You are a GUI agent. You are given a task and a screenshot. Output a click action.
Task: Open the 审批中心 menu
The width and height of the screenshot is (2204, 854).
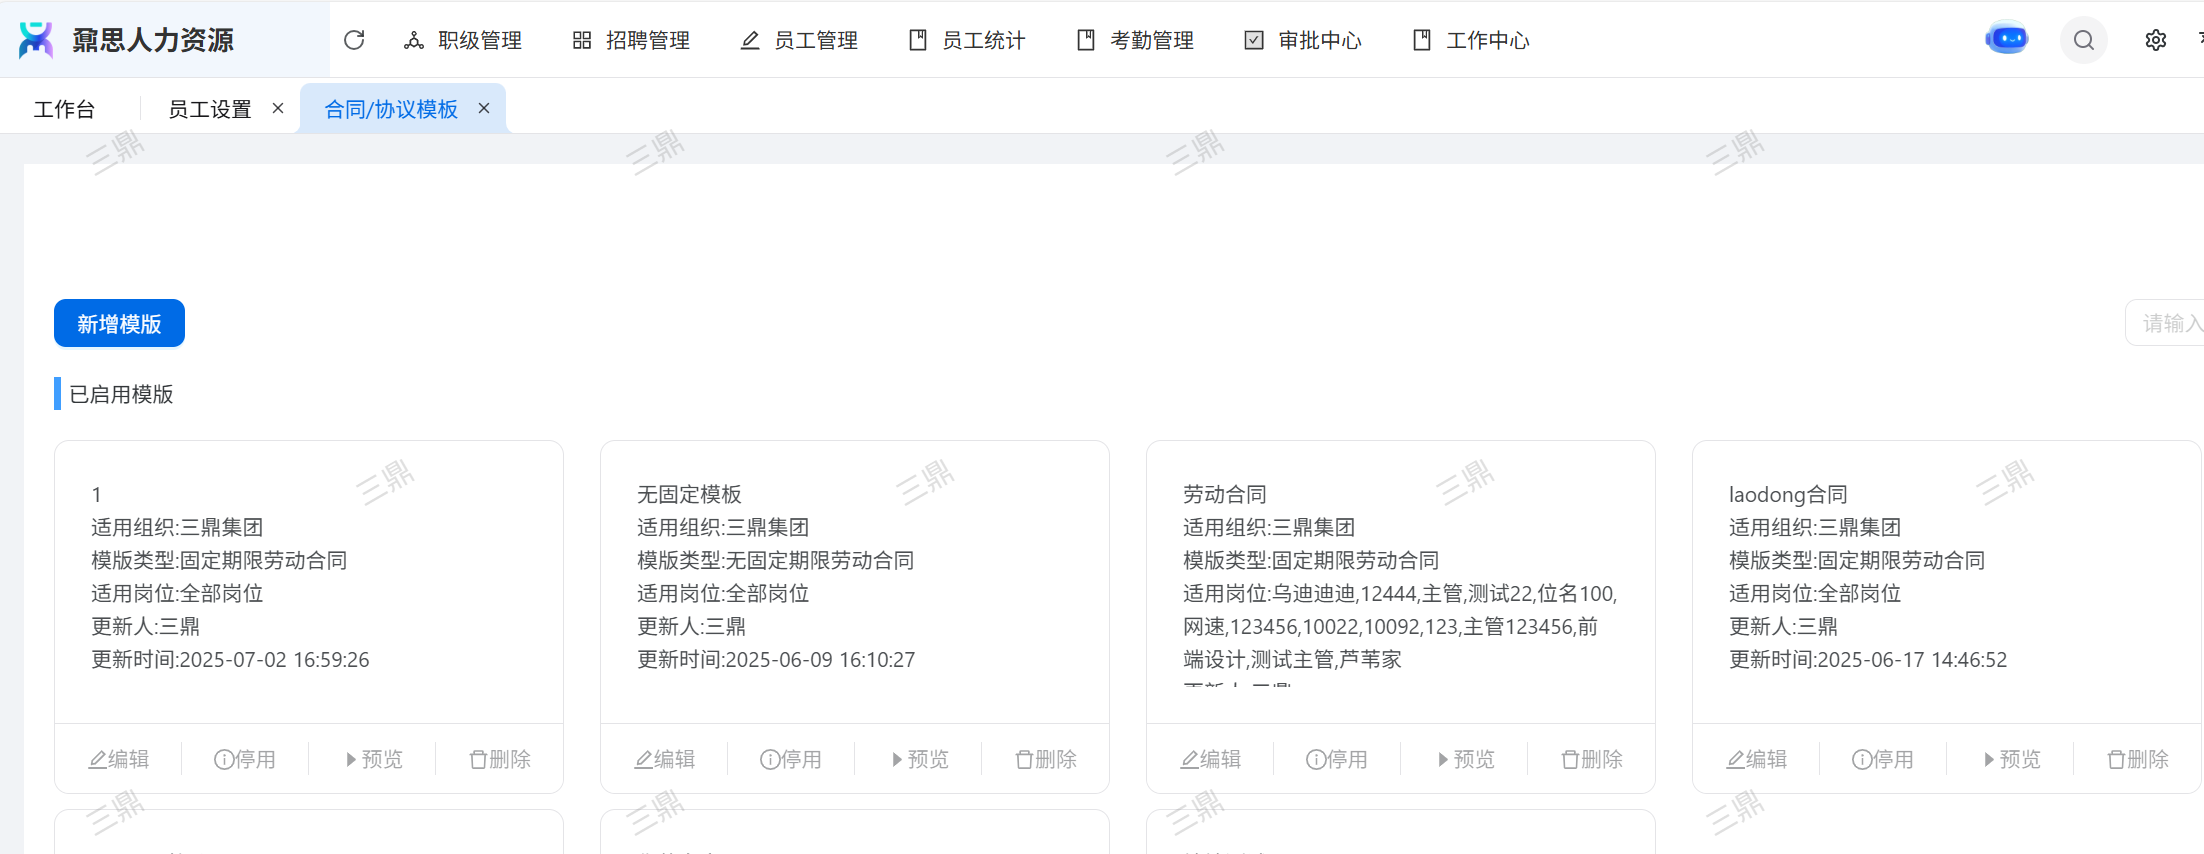tap(1303, 40)
